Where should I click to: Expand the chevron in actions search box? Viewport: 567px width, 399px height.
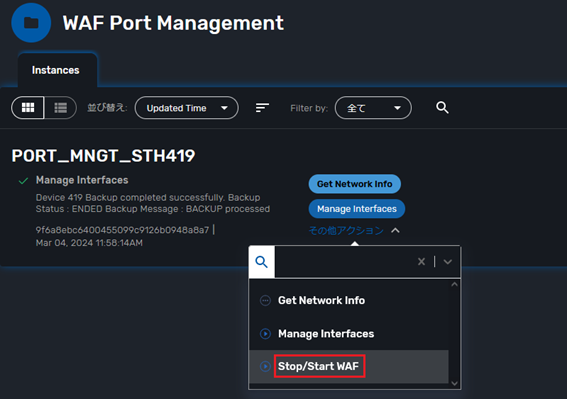pyautogui.click(x=448, y=262)
